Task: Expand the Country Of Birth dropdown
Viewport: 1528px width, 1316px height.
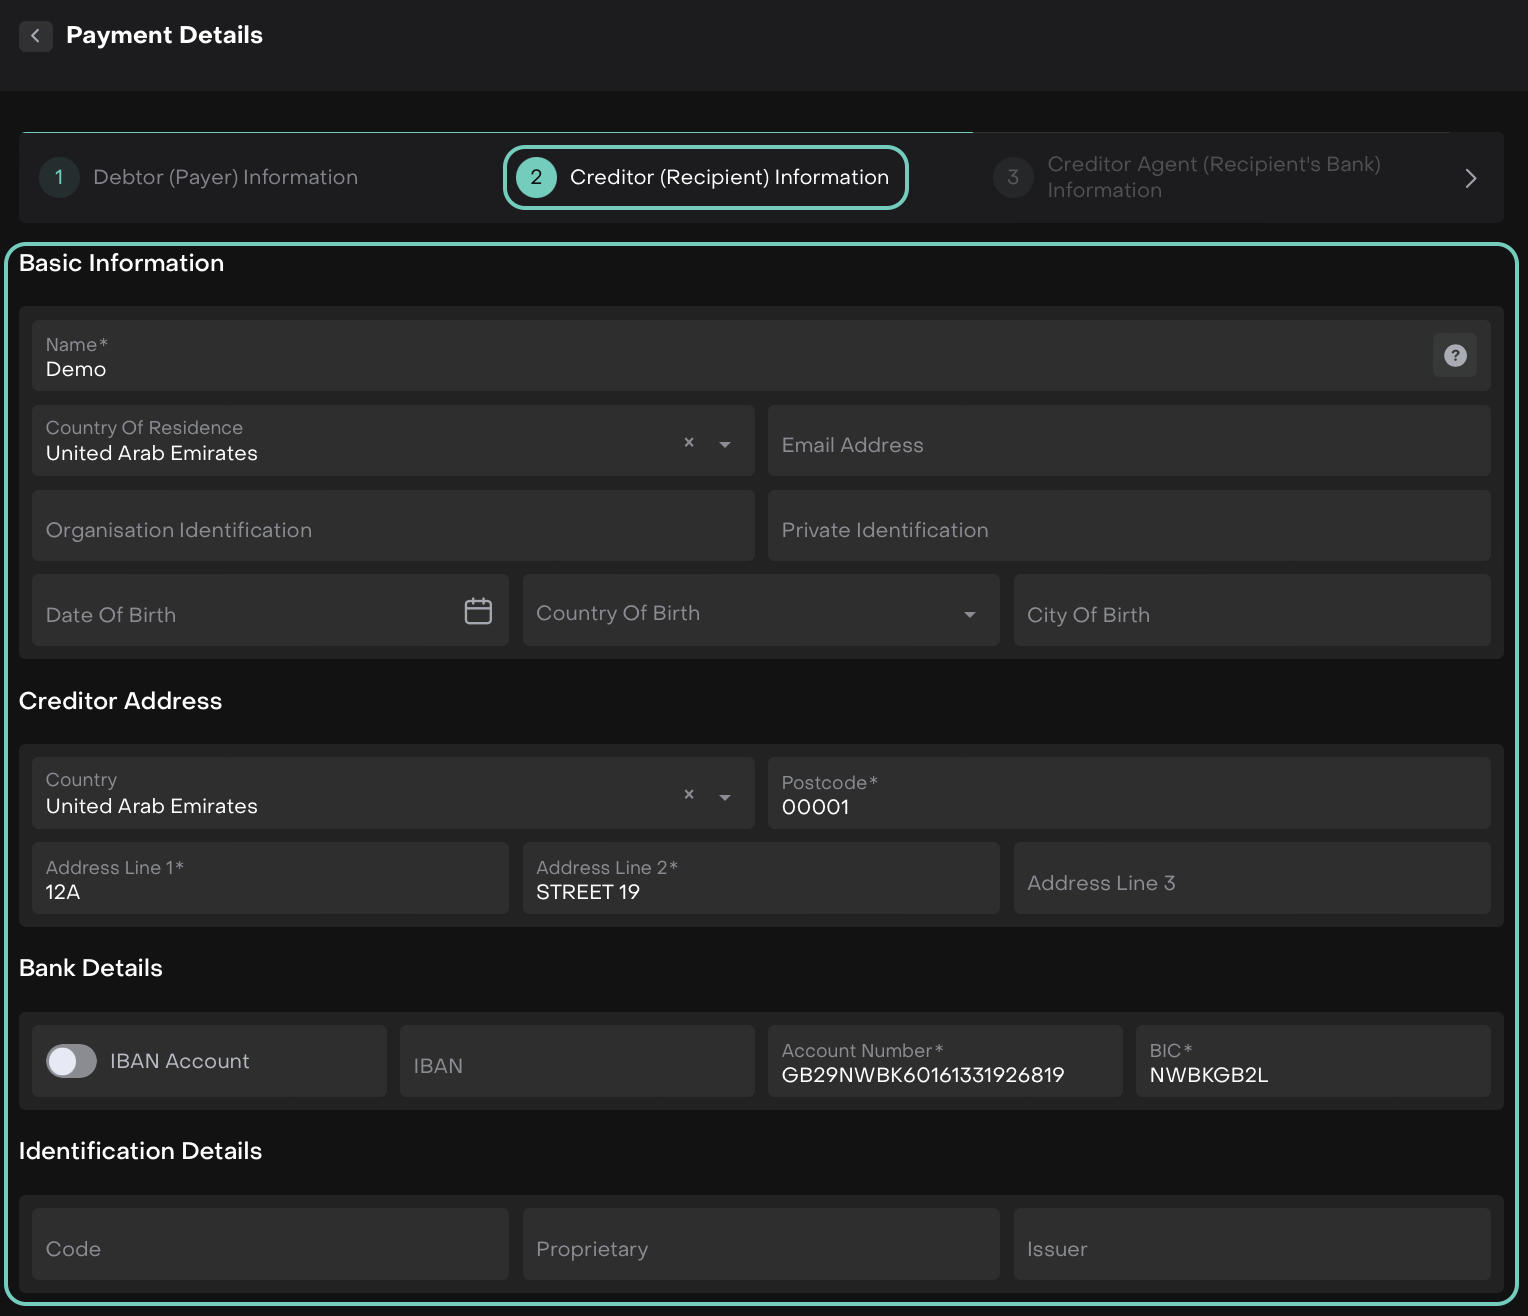Action: (x=969, y=614)
